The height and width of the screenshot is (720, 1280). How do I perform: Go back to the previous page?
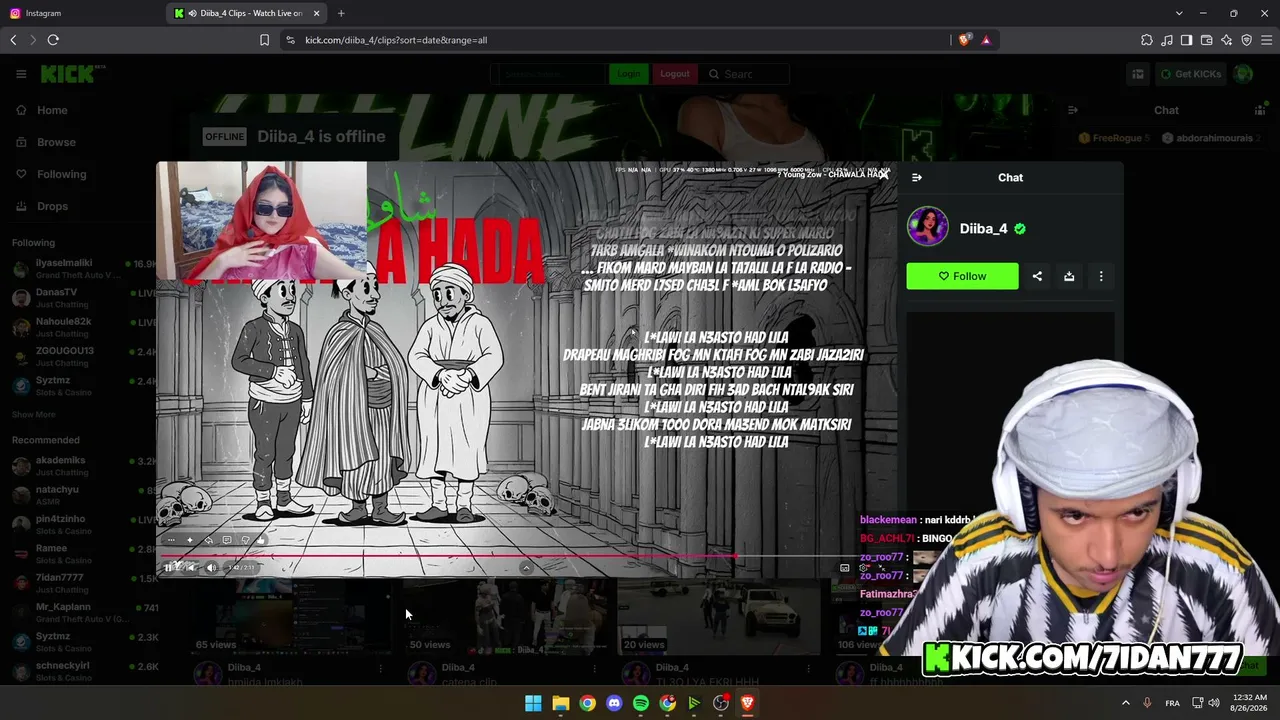(x=13, y=40)
